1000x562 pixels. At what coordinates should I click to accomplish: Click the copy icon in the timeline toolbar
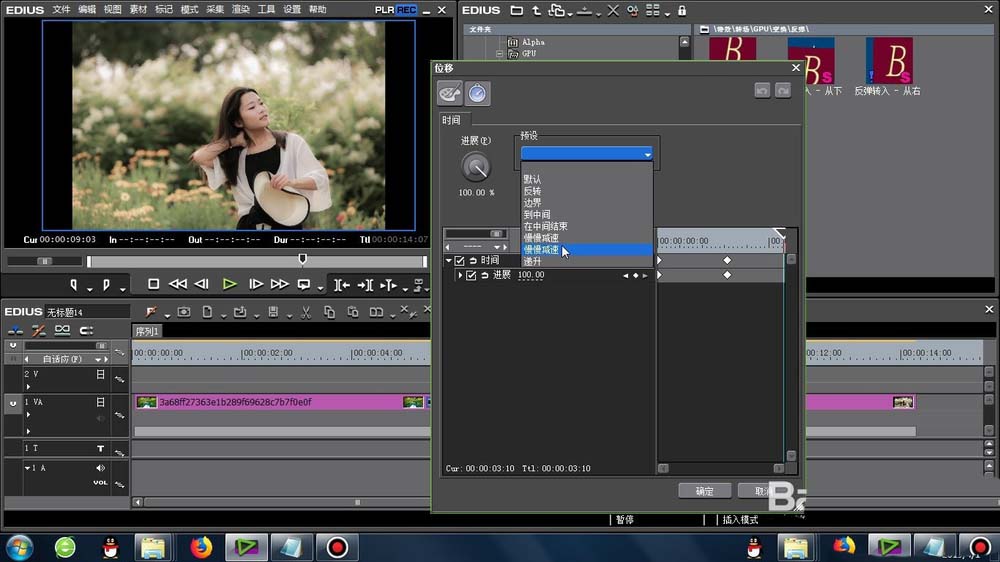click(329, 312)
